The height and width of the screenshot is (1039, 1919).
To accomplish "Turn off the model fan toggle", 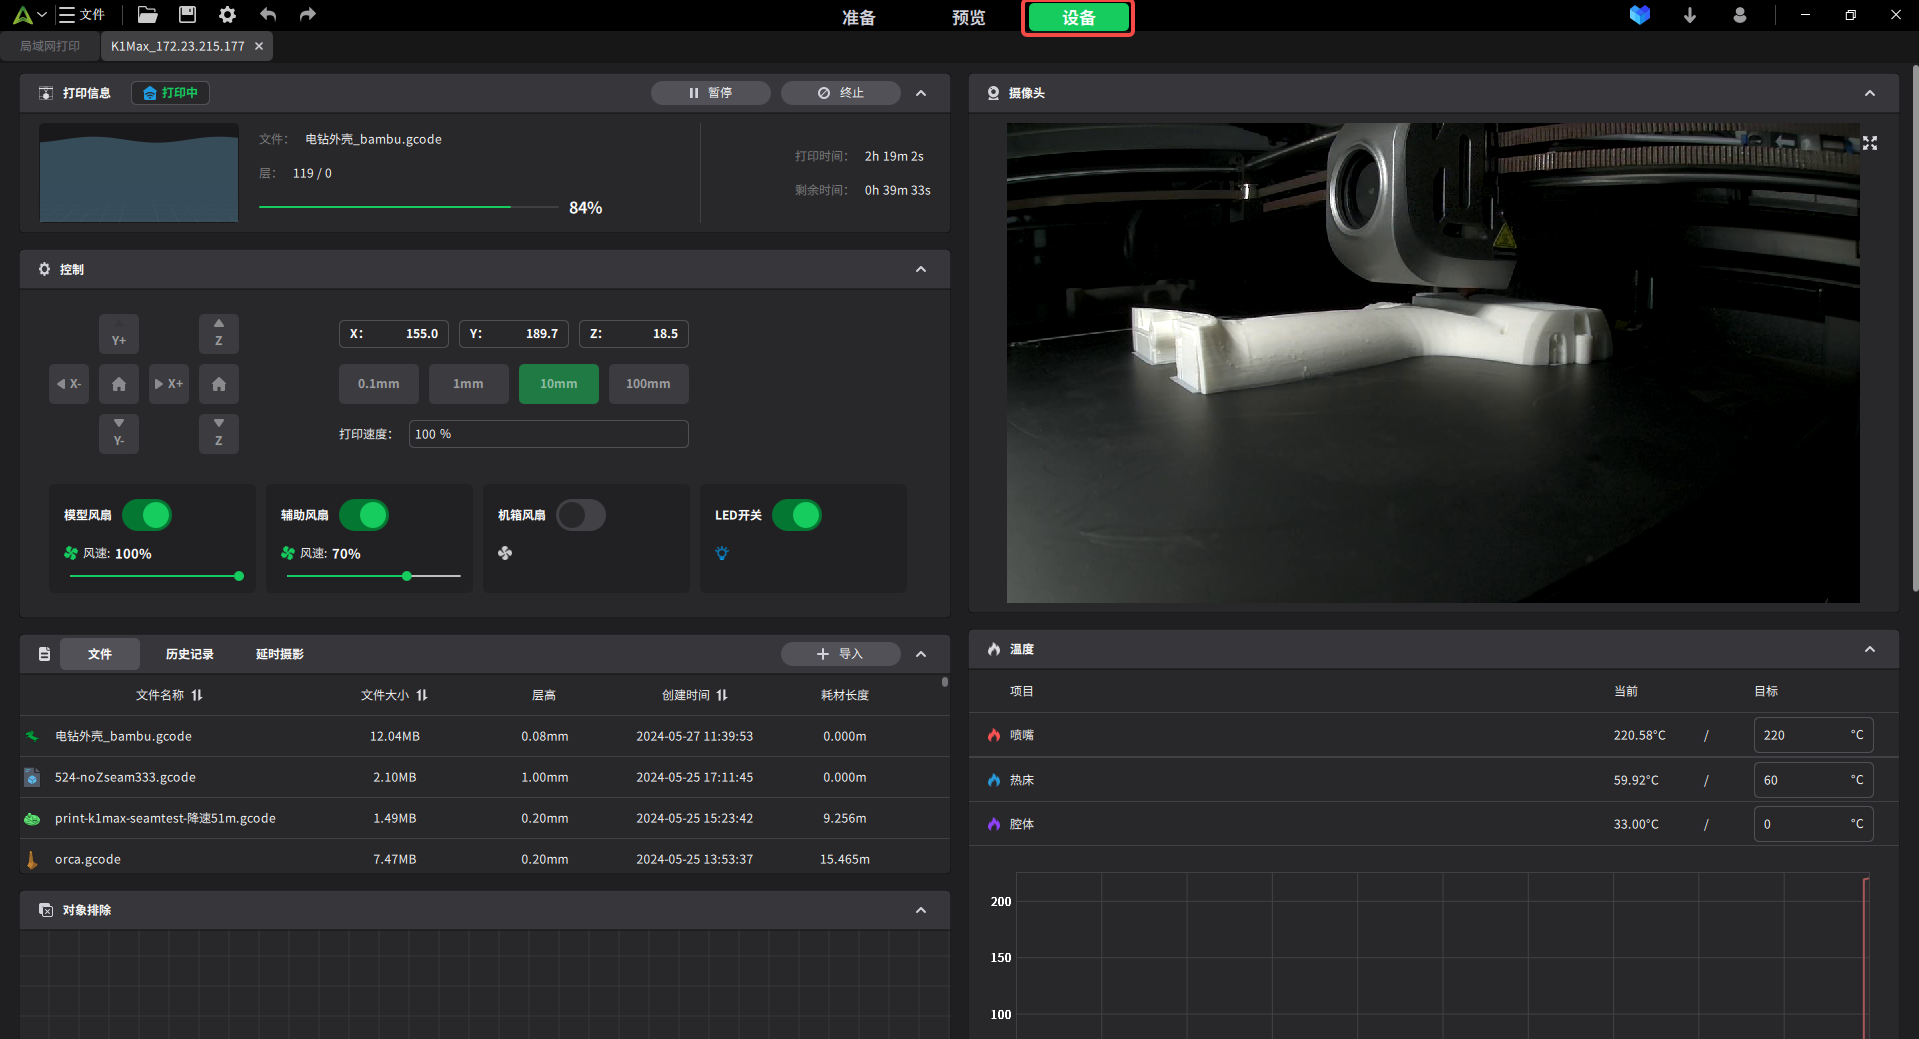I will [147, 515].
